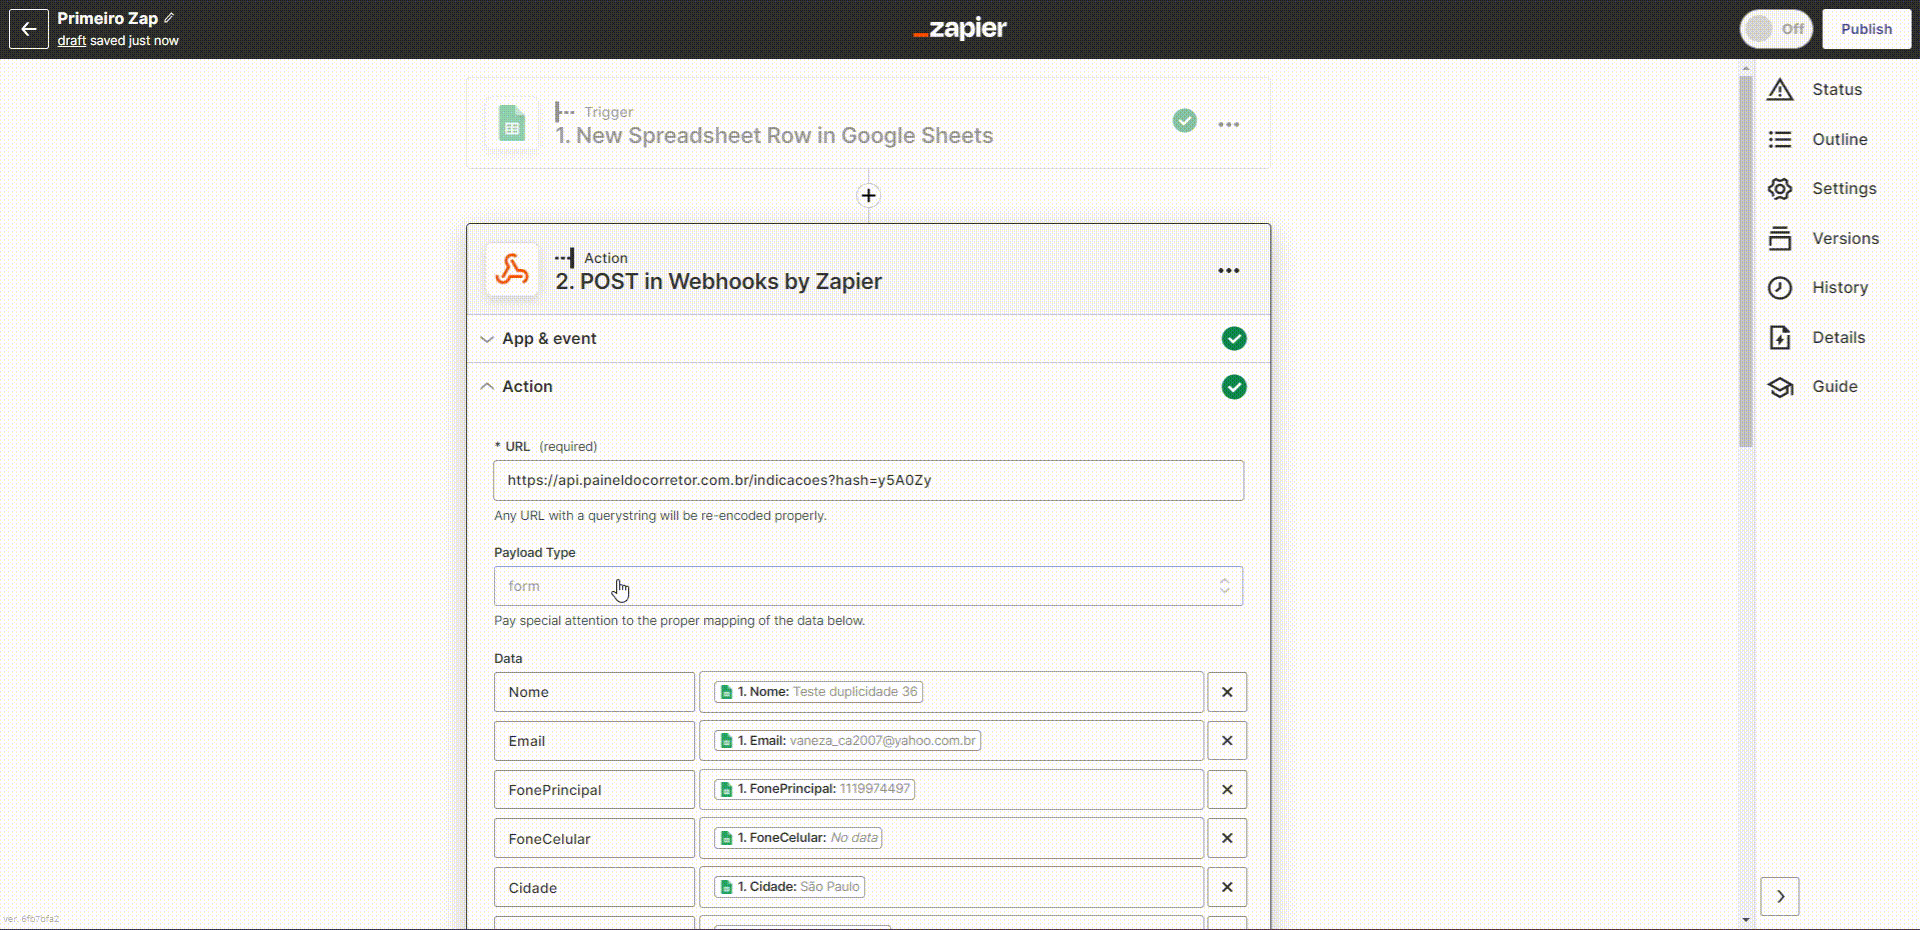This screenshot has height=930, width=1920.
Task: Edit the Nome key field
Action: pos(594,692)
